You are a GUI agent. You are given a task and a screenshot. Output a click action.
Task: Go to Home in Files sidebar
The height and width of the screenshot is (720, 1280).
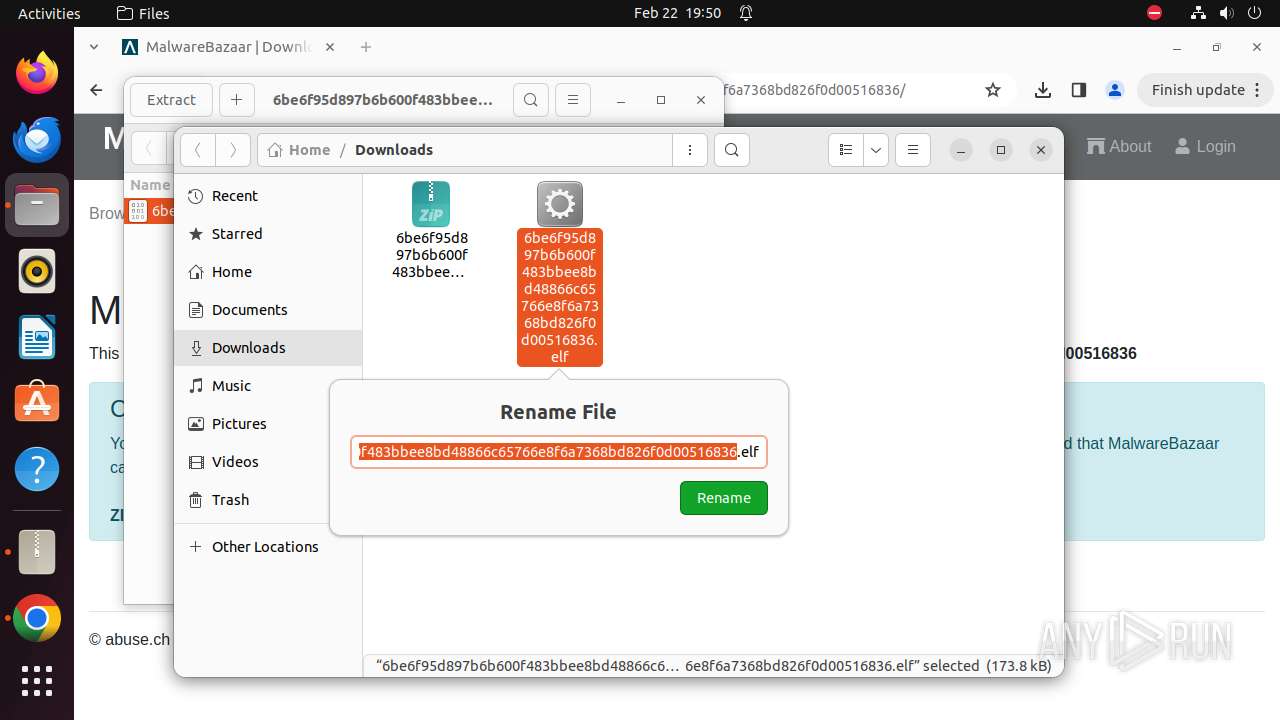(x=267, y=272)
